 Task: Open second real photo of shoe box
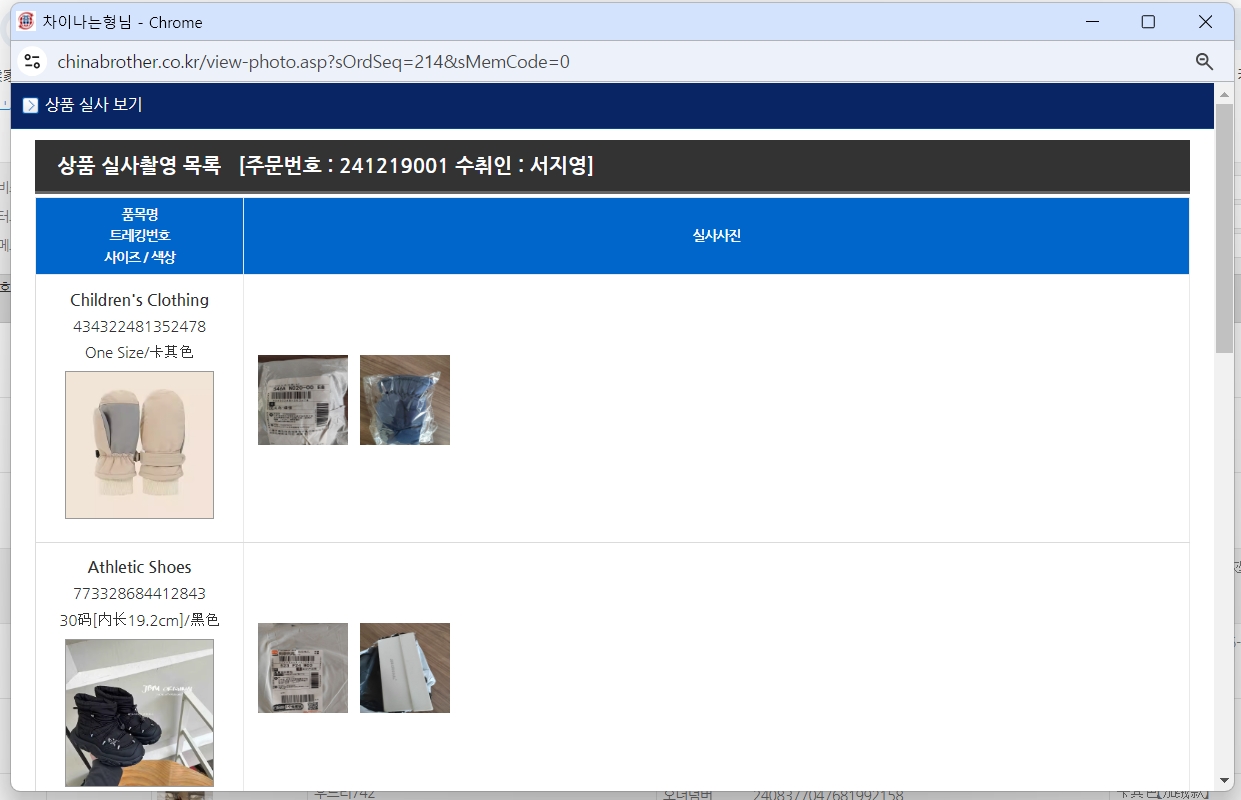click(405, 668)
